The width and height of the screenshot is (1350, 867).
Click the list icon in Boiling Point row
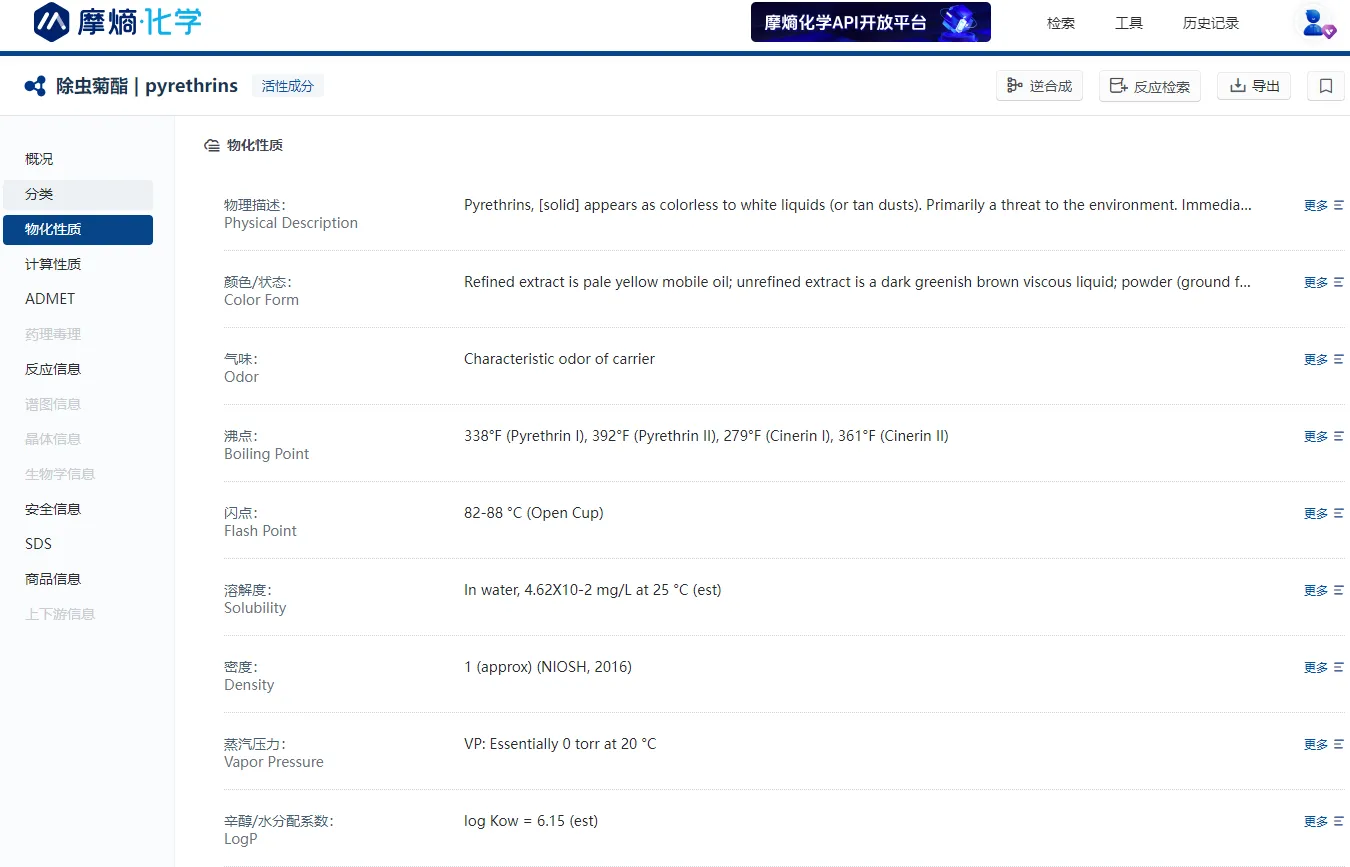(1339, 436)
